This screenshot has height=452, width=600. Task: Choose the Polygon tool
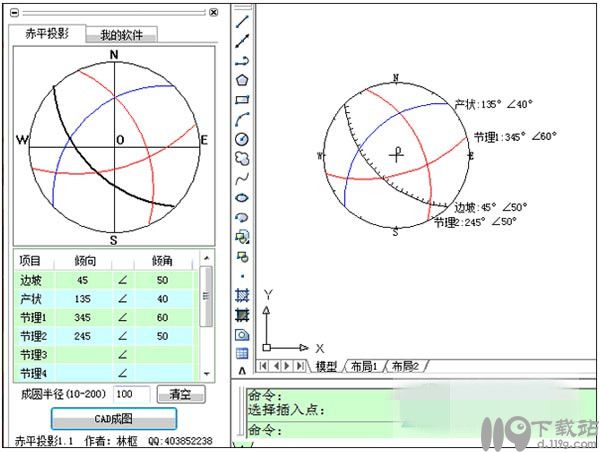[x=241, y=80]
